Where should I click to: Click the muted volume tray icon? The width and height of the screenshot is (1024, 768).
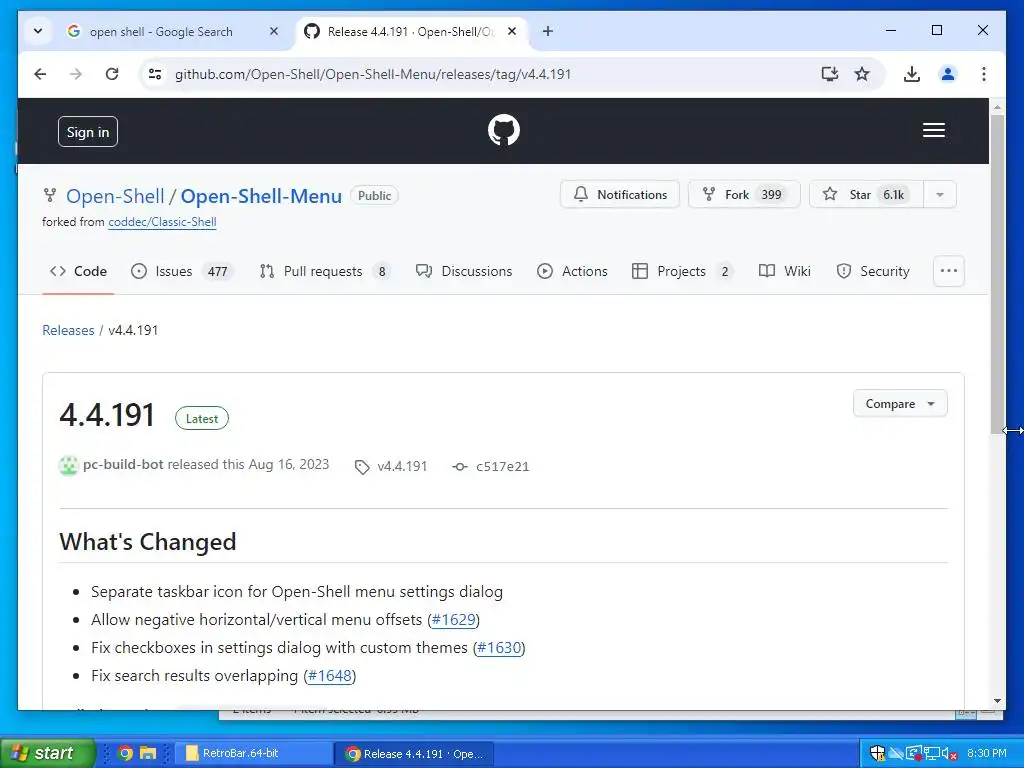[x=950, y=754]
